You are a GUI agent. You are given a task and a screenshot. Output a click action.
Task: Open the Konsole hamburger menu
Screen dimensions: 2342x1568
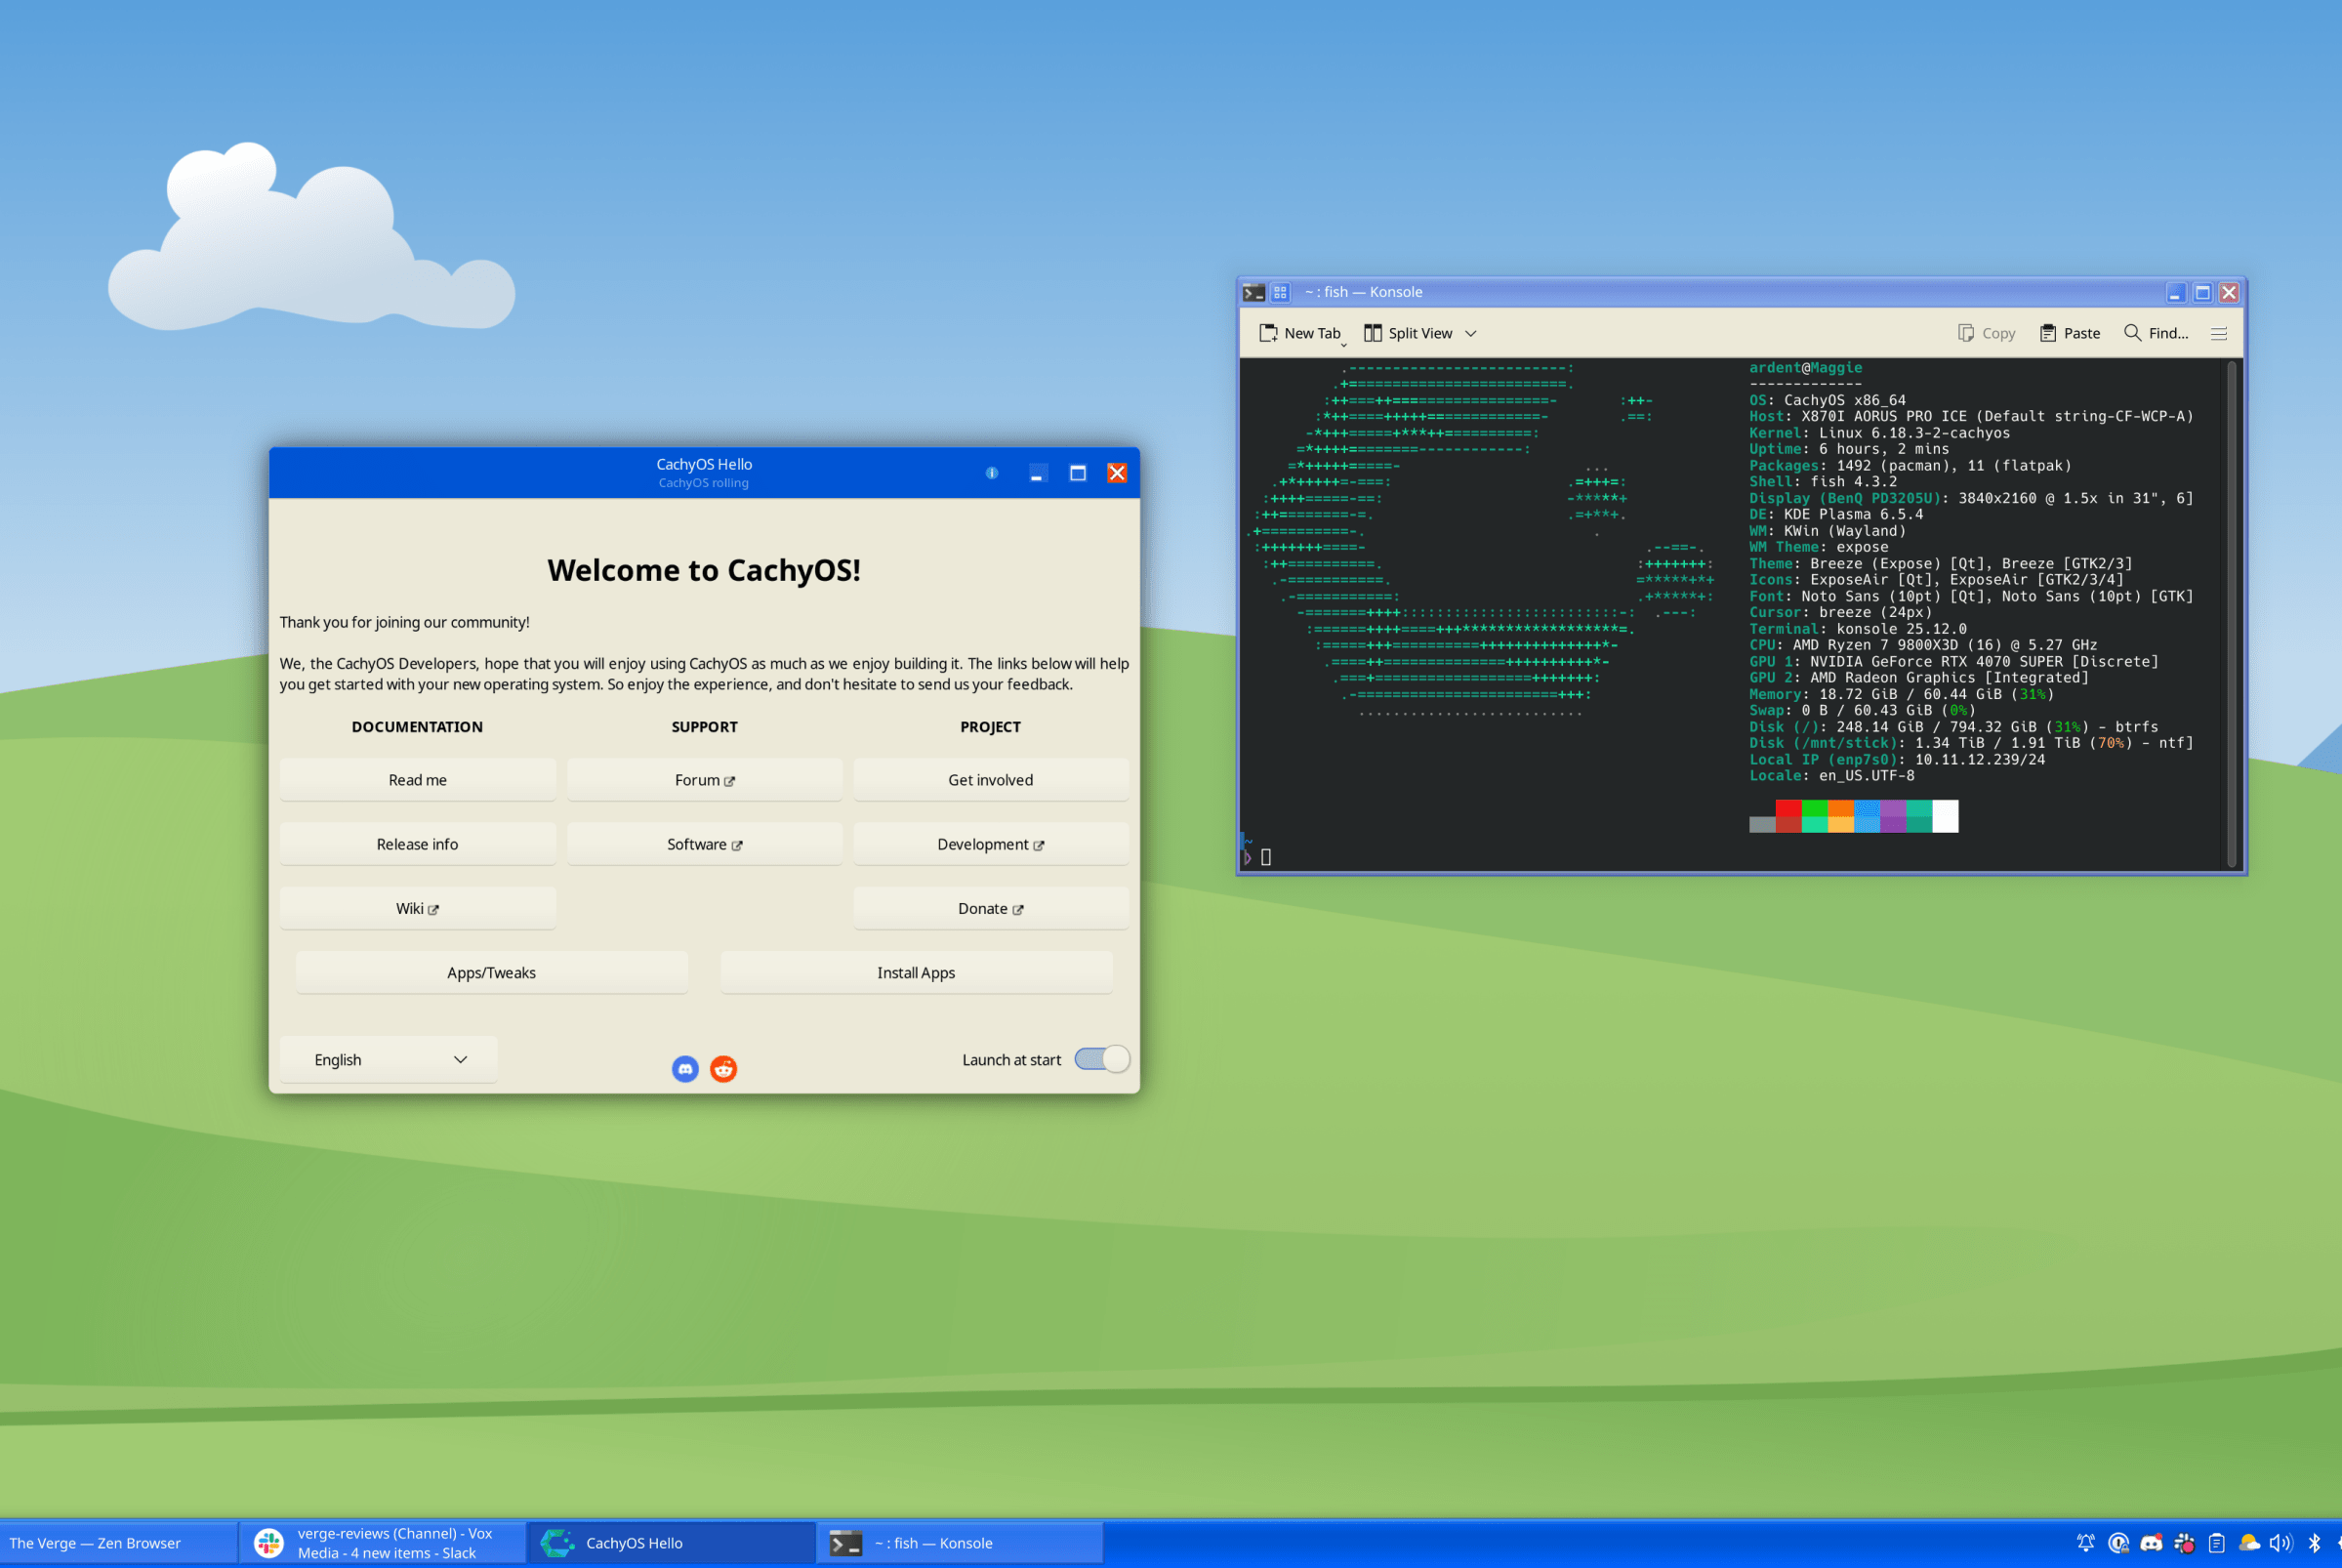[2218, 333]
